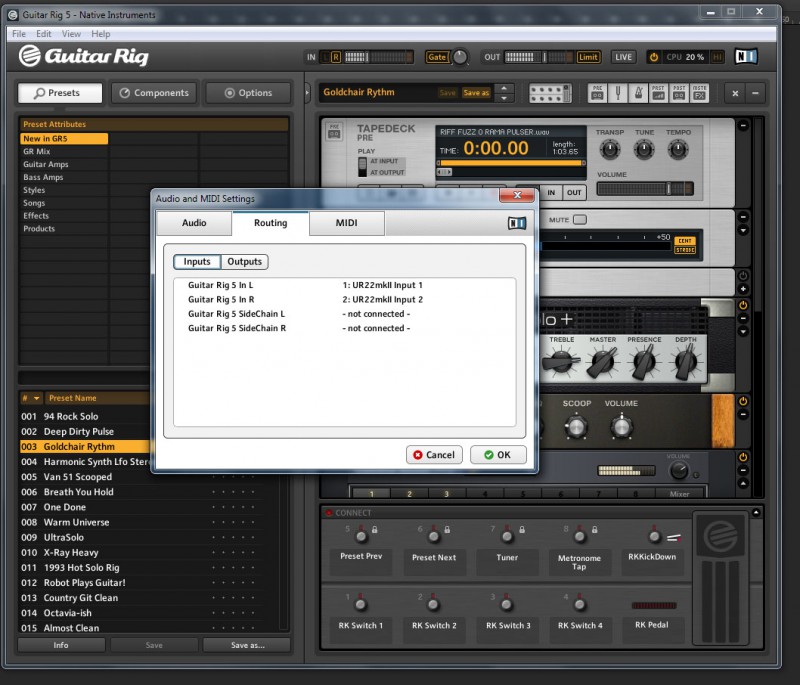Minimize the tuner module with its minus button

click(743, 217)
